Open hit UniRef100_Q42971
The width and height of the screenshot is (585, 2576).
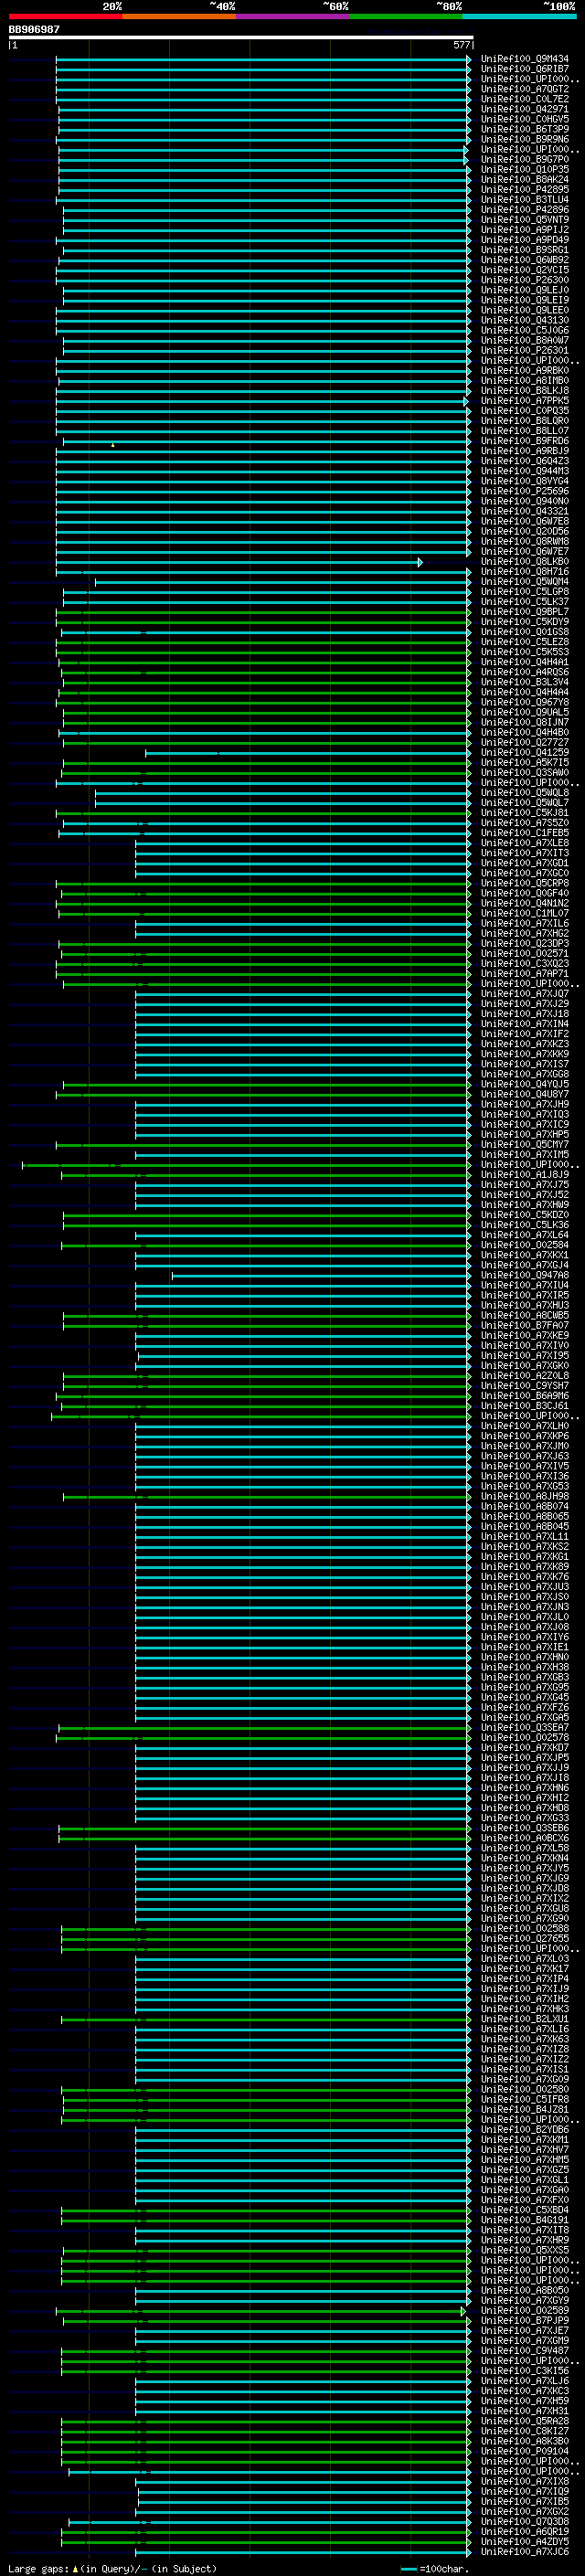[x=525, y=109]
